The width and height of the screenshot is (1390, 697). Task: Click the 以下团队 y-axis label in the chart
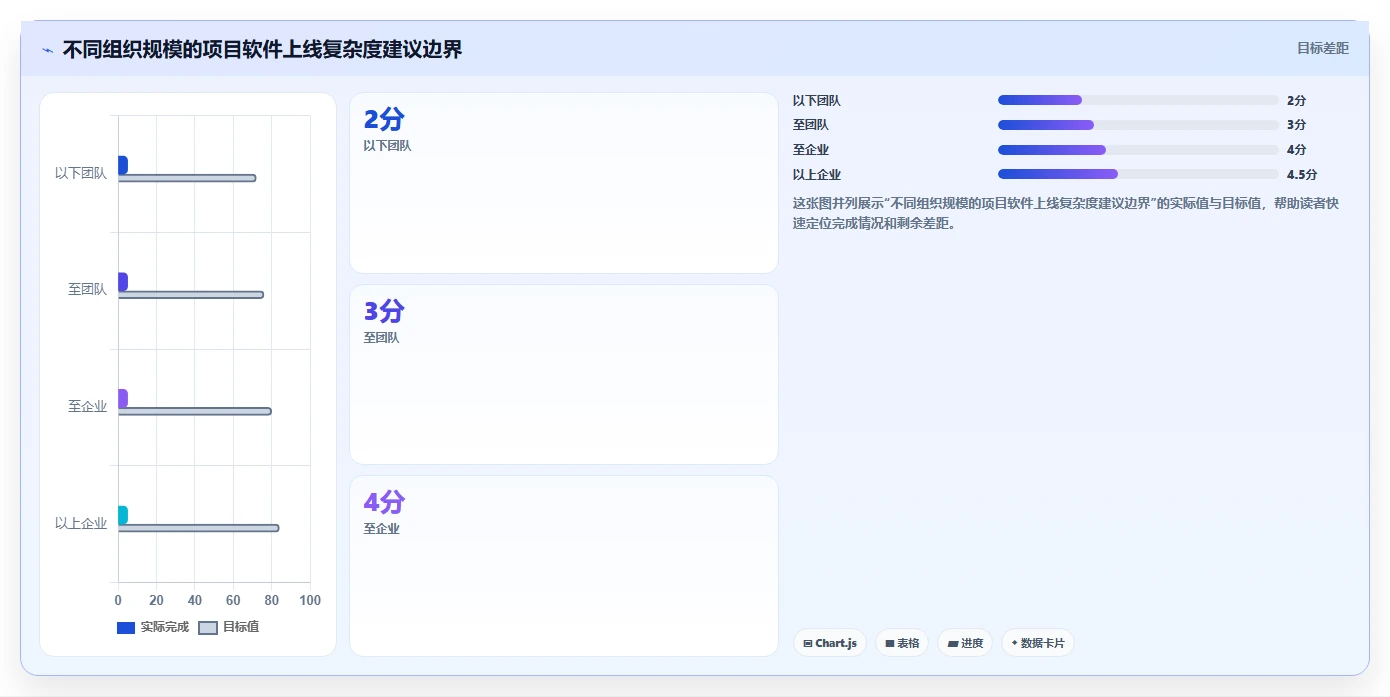coord(81,173)
